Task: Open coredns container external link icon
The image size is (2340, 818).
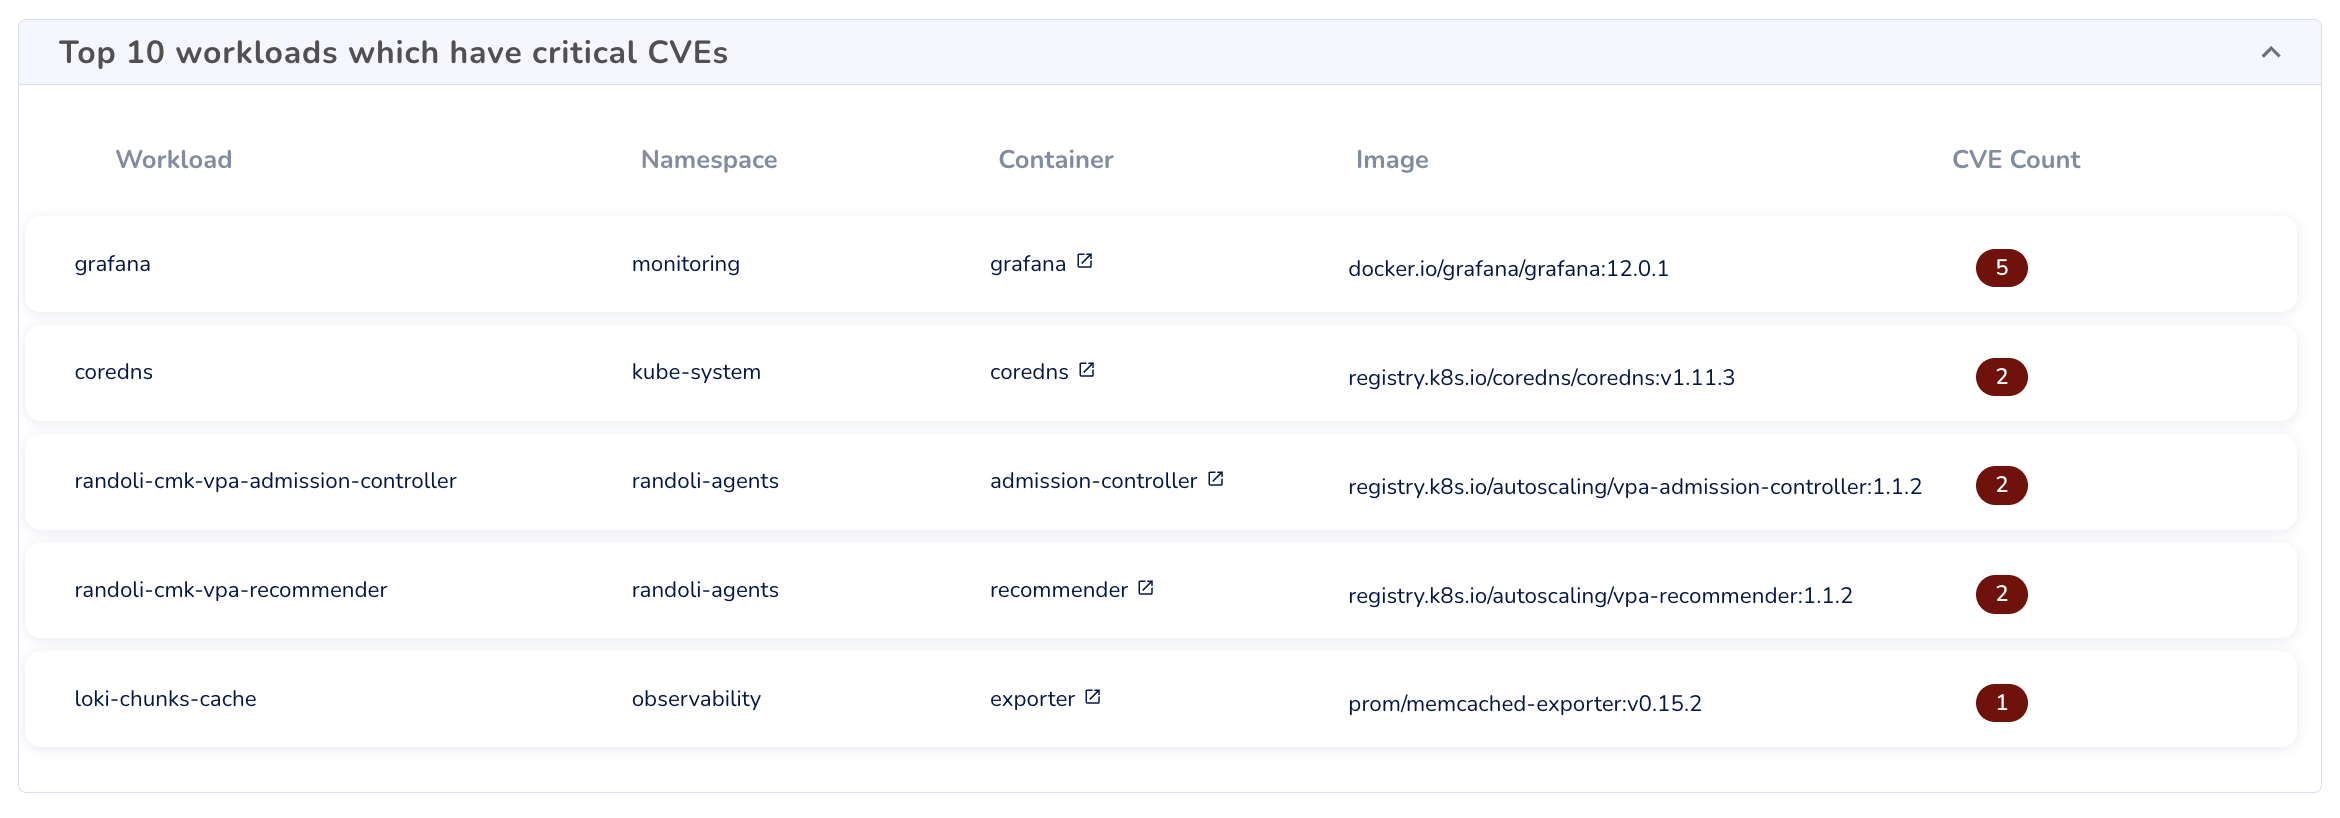Action: (1087, 370)
